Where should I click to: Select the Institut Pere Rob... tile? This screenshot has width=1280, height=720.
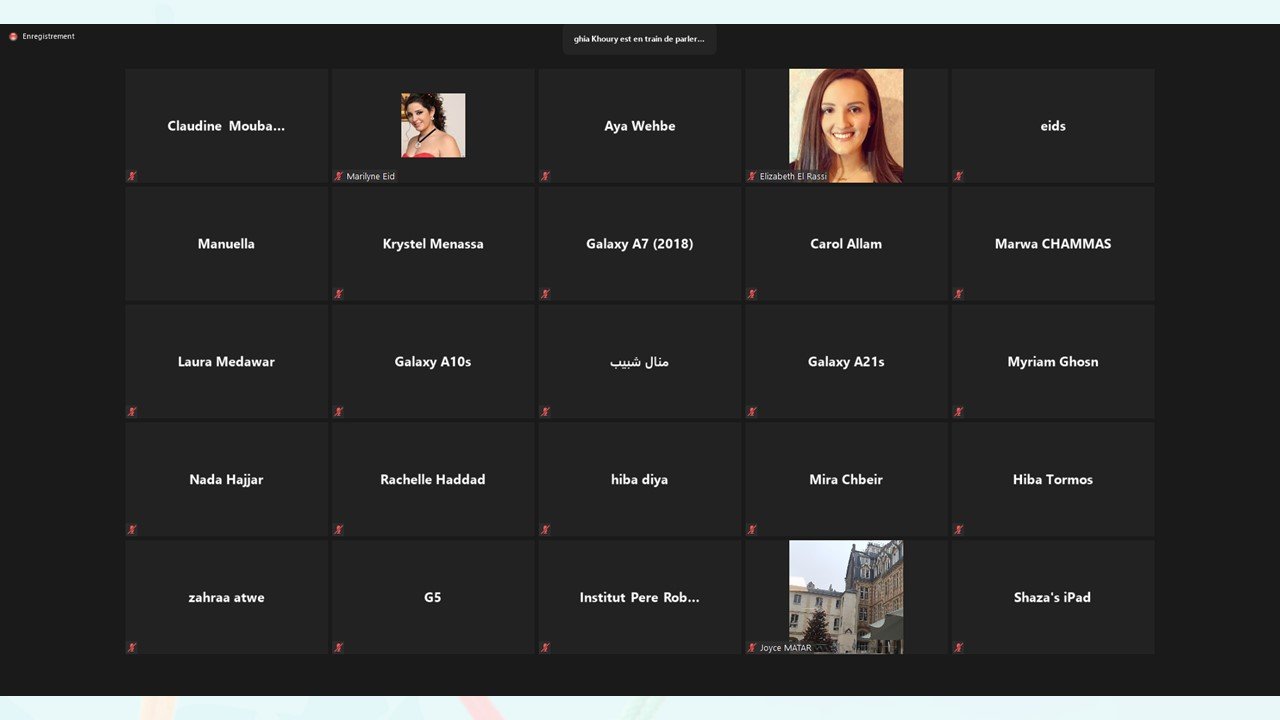coord(639,597)
